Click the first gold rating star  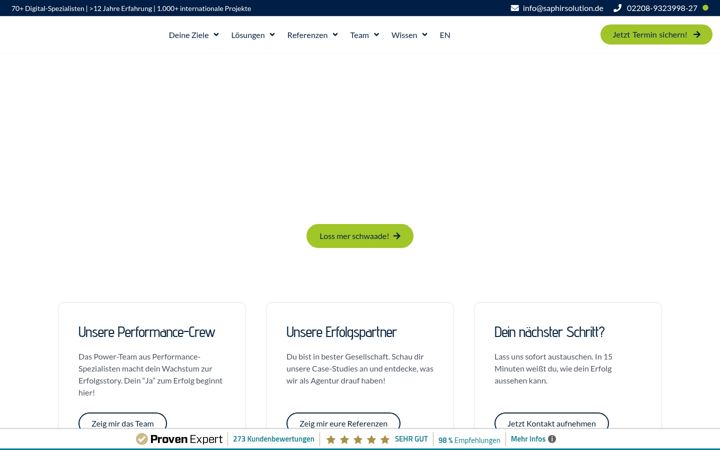pyautogui.click(x=331, y=439)
